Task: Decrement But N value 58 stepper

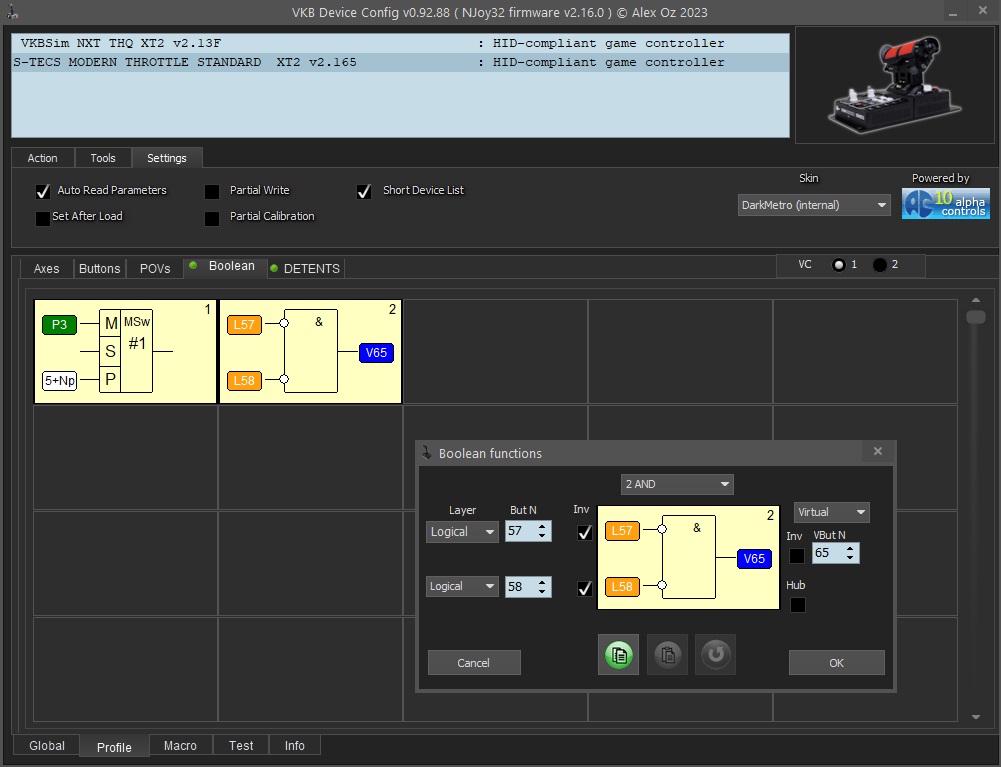Action: 542,591
